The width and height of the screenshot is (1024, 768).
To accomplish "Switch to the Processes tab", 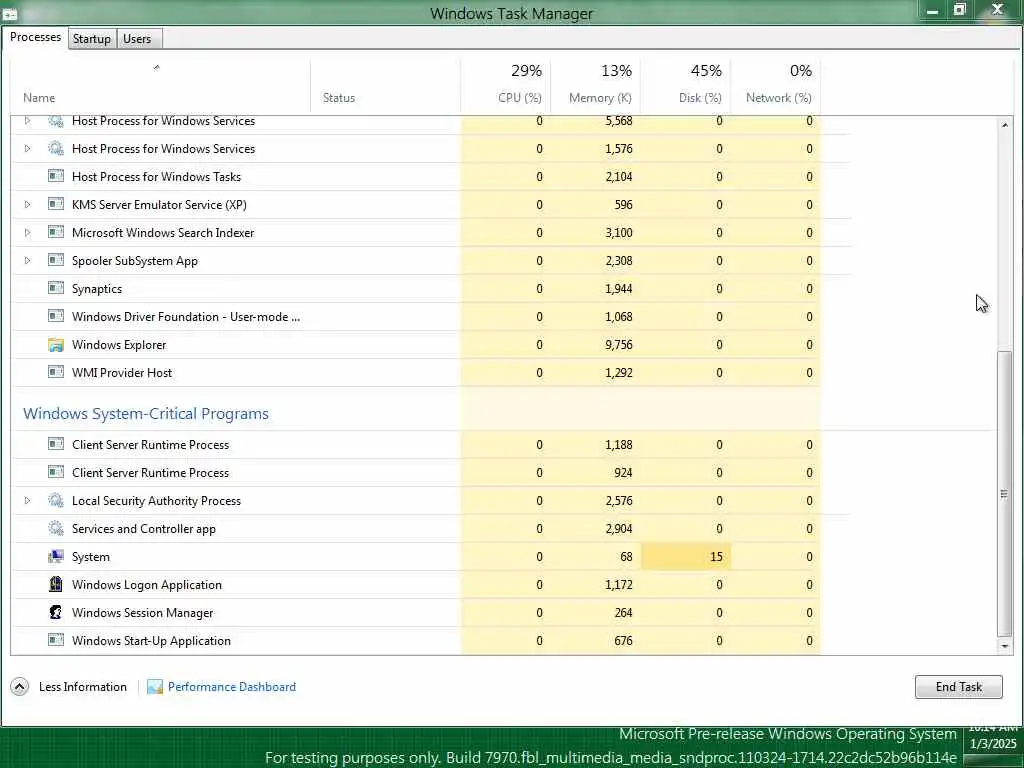I will tap(35, 37).
